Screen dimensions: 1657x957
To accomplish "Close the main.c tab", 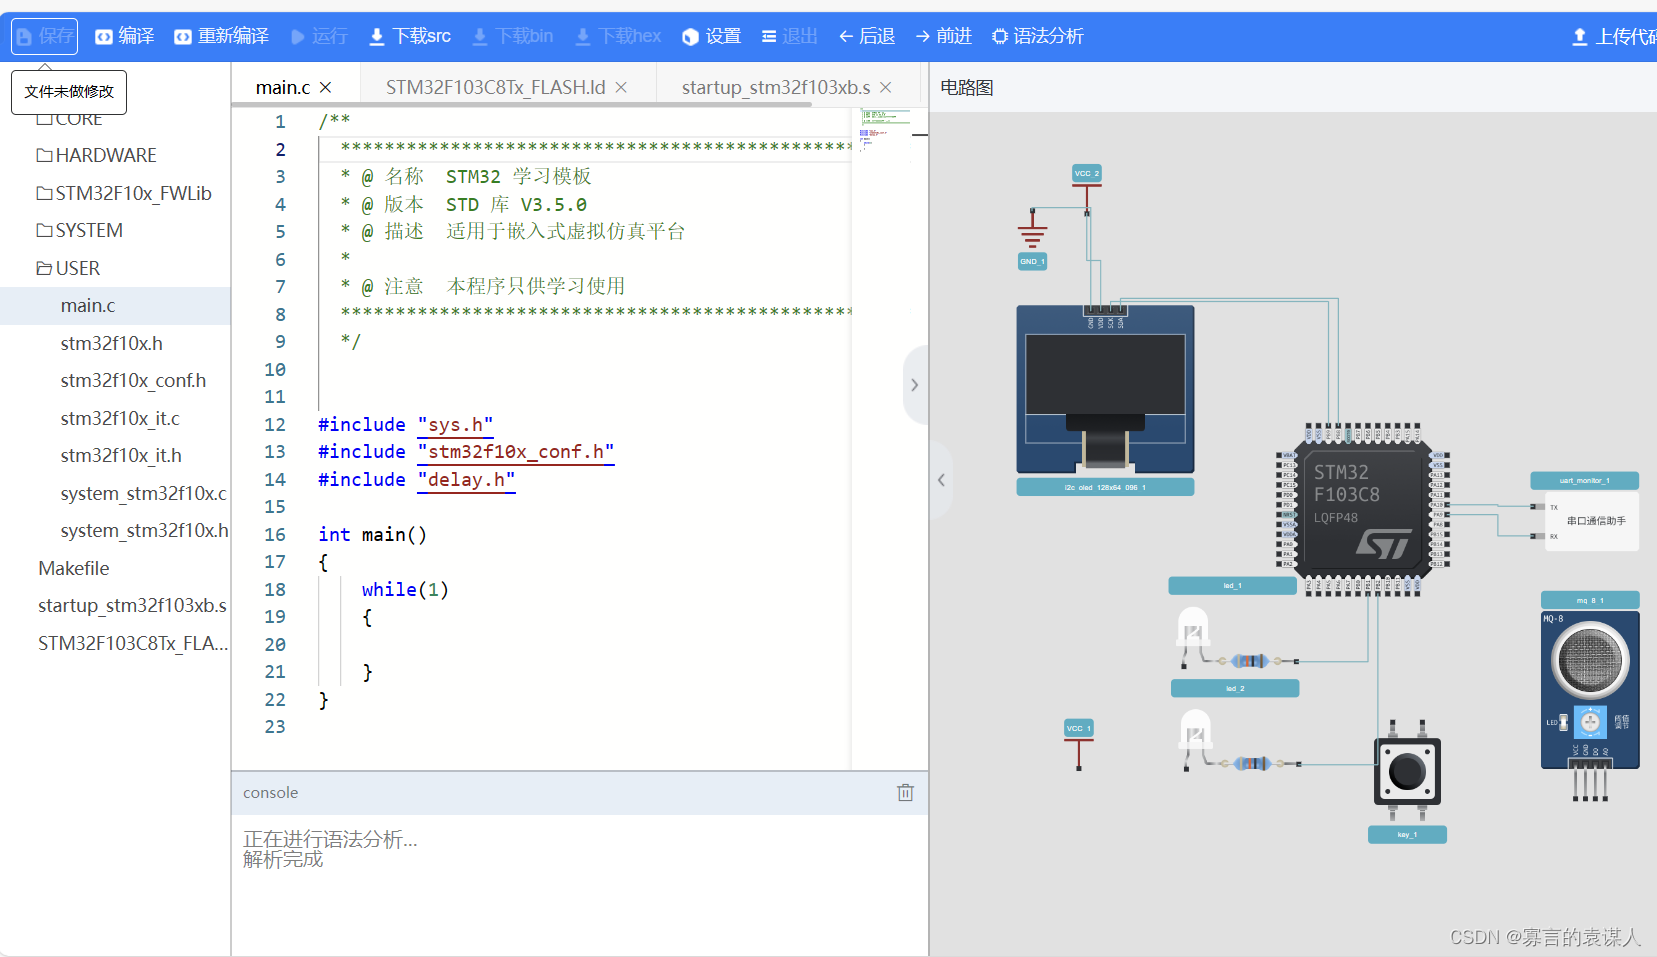I will point(325,88).
